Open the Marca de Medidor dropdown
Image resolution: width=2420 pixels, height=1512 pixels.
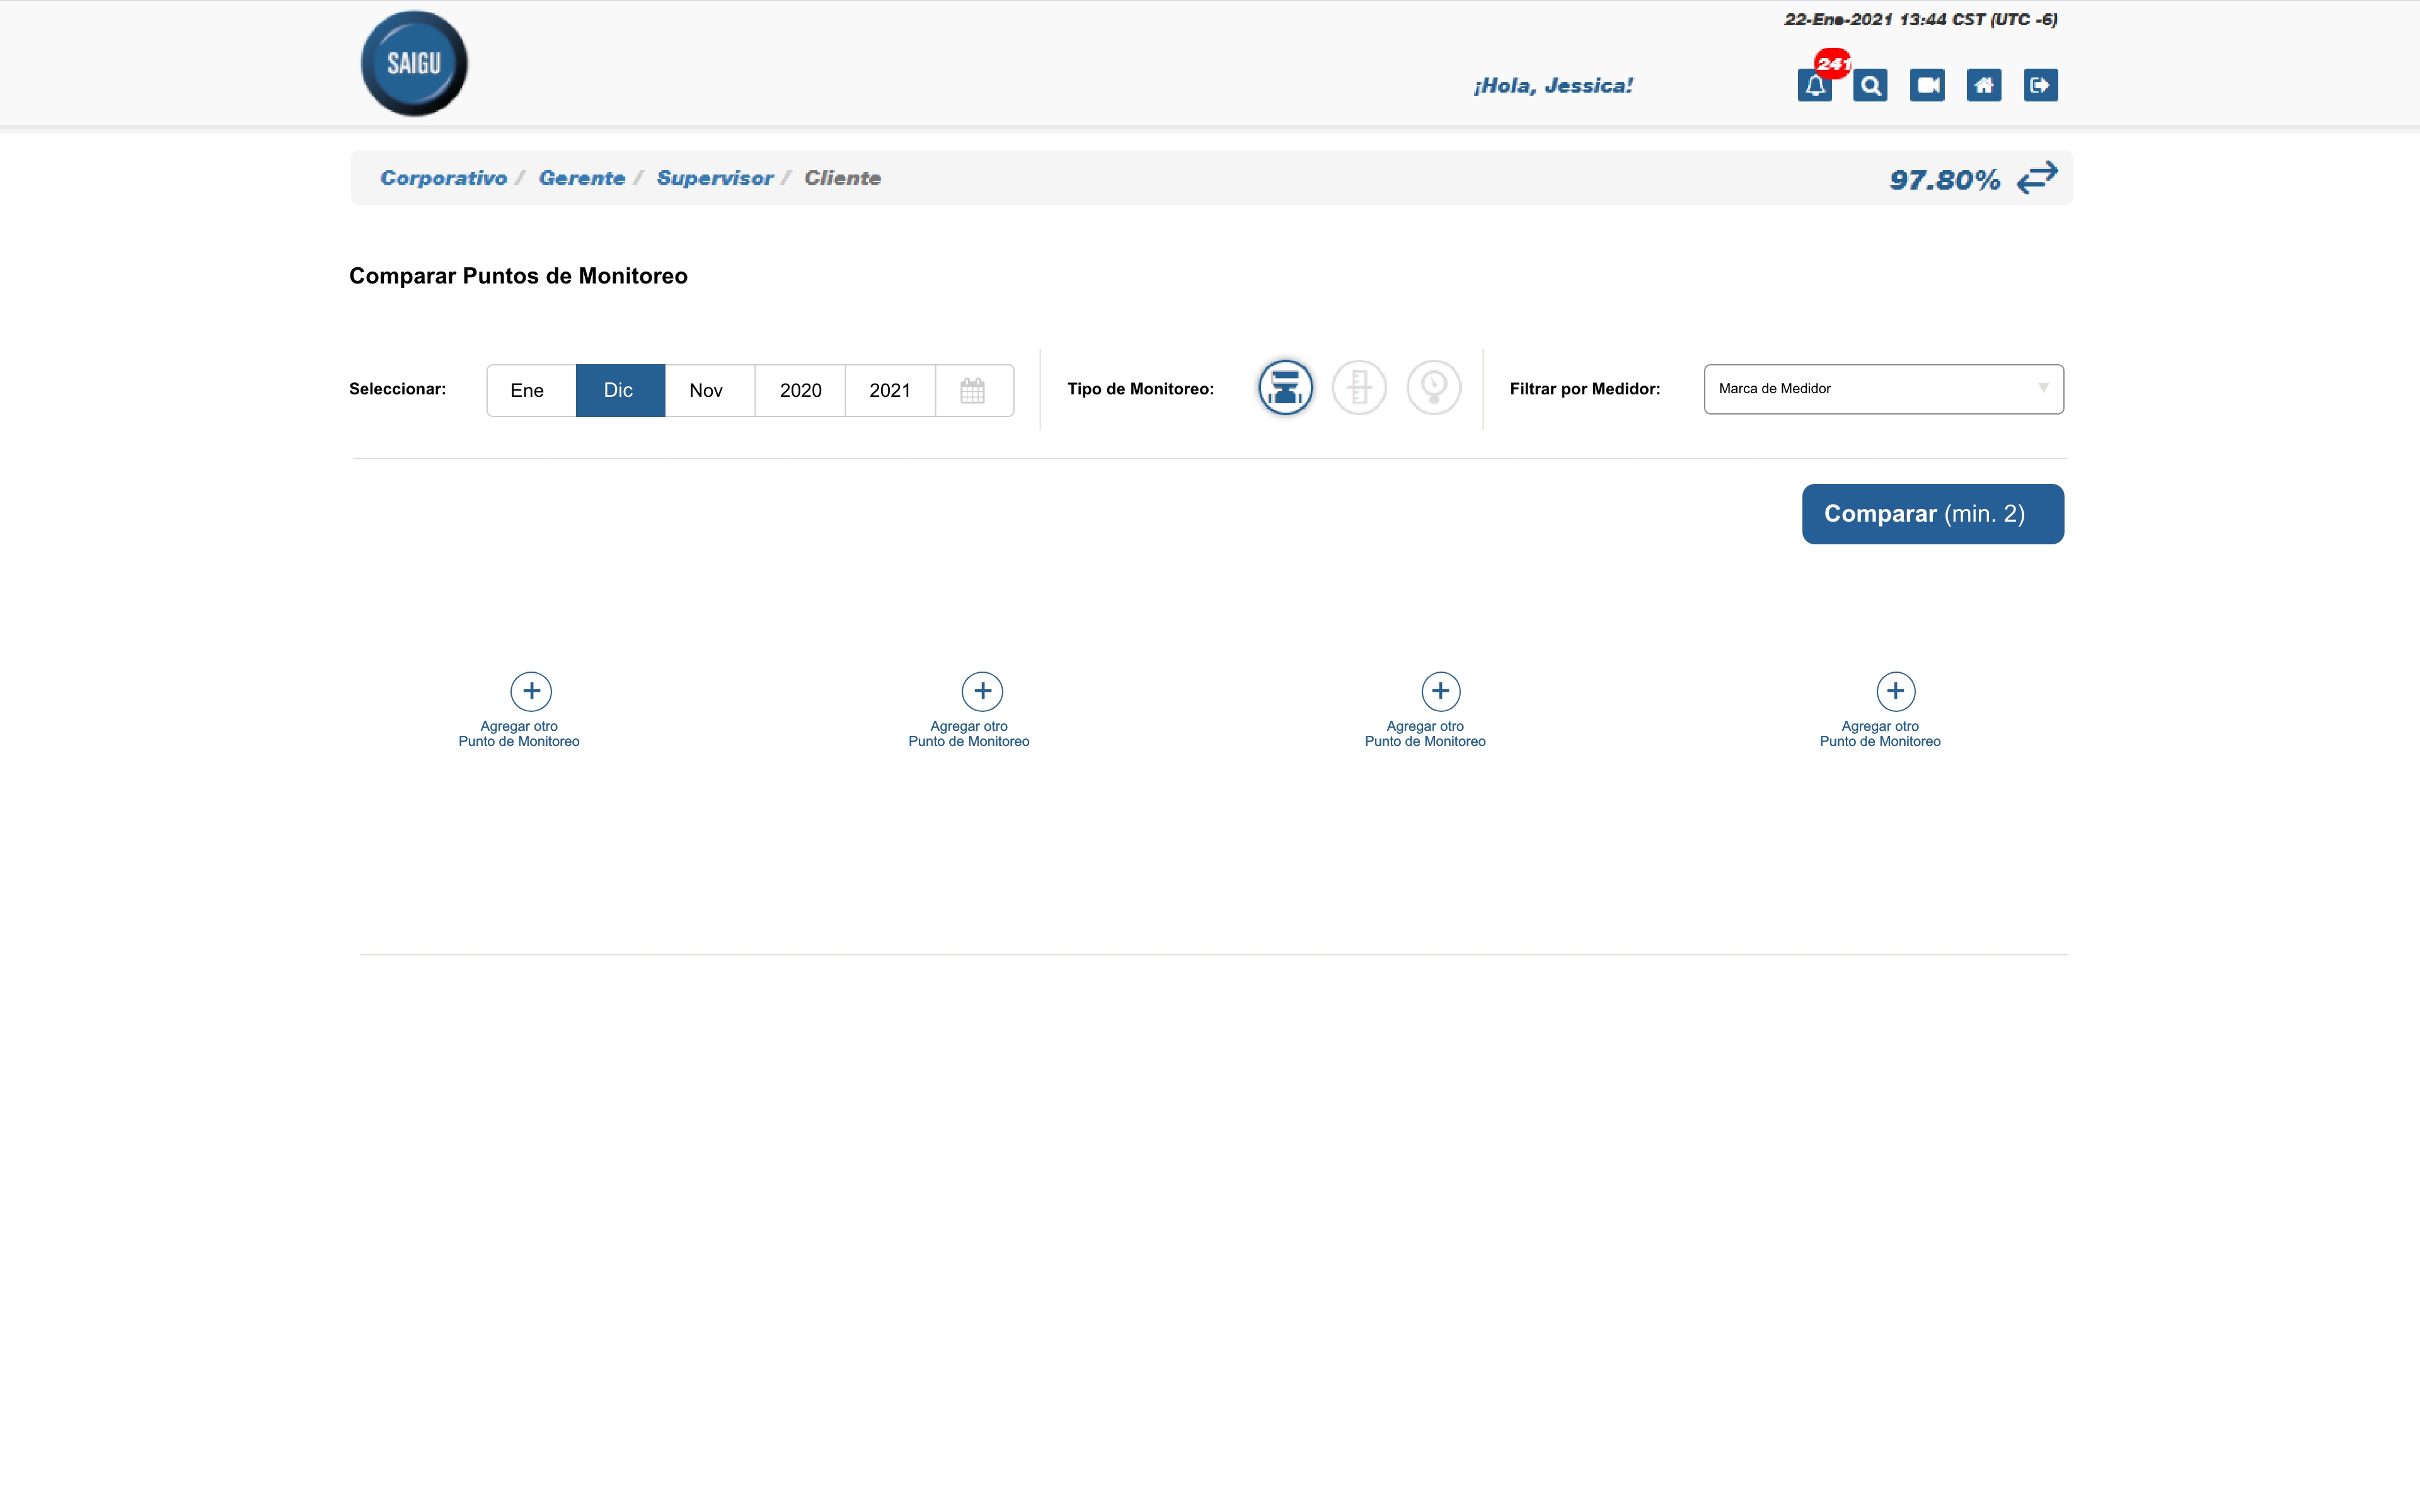1883,389
